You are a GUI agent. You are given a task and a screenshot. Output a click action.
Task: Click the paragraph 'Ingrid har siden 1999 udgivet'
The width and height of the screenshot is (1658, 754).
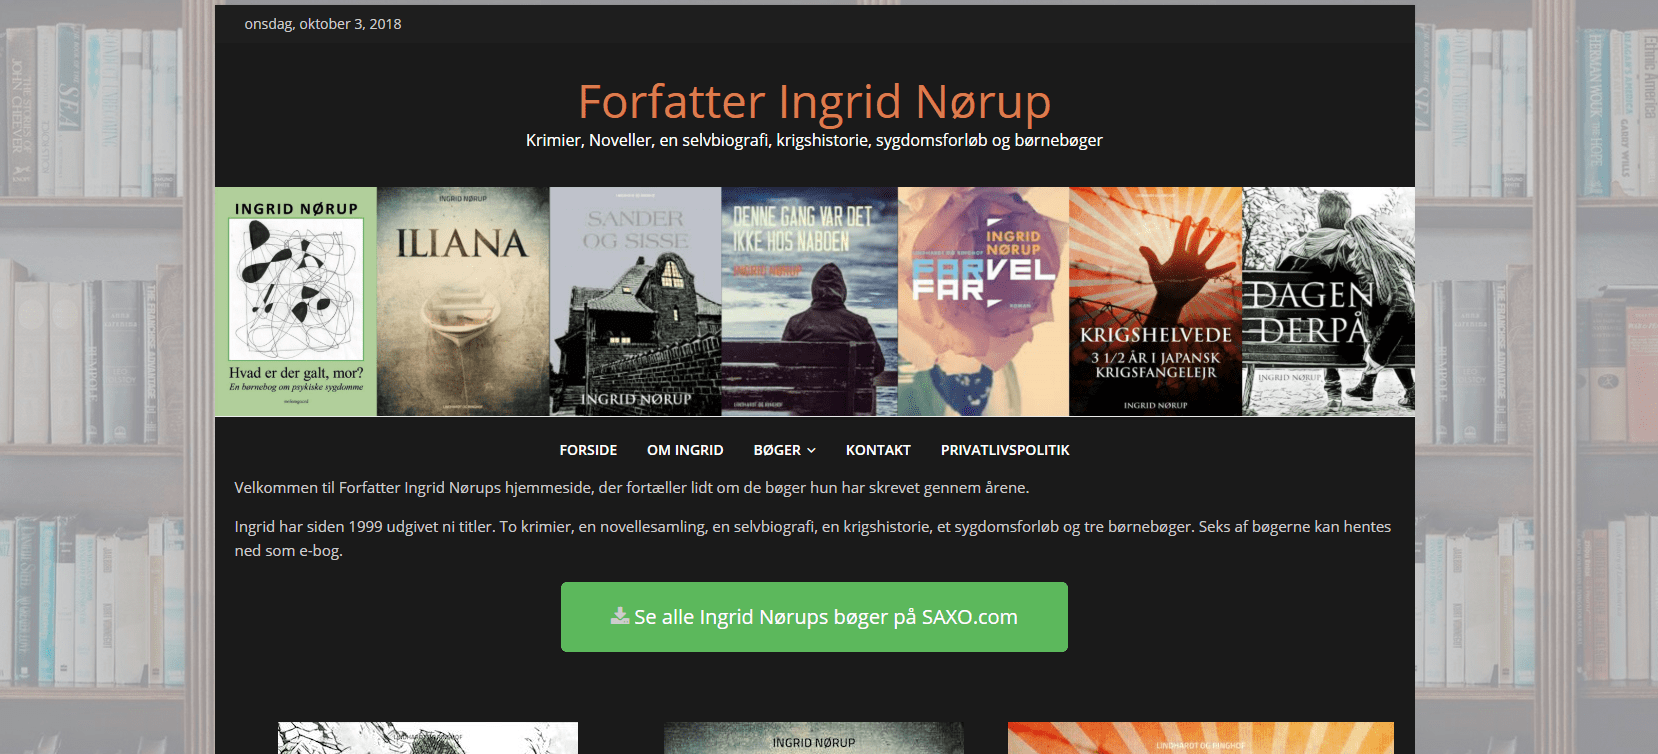pyautogui.click(x=814, y=538)
